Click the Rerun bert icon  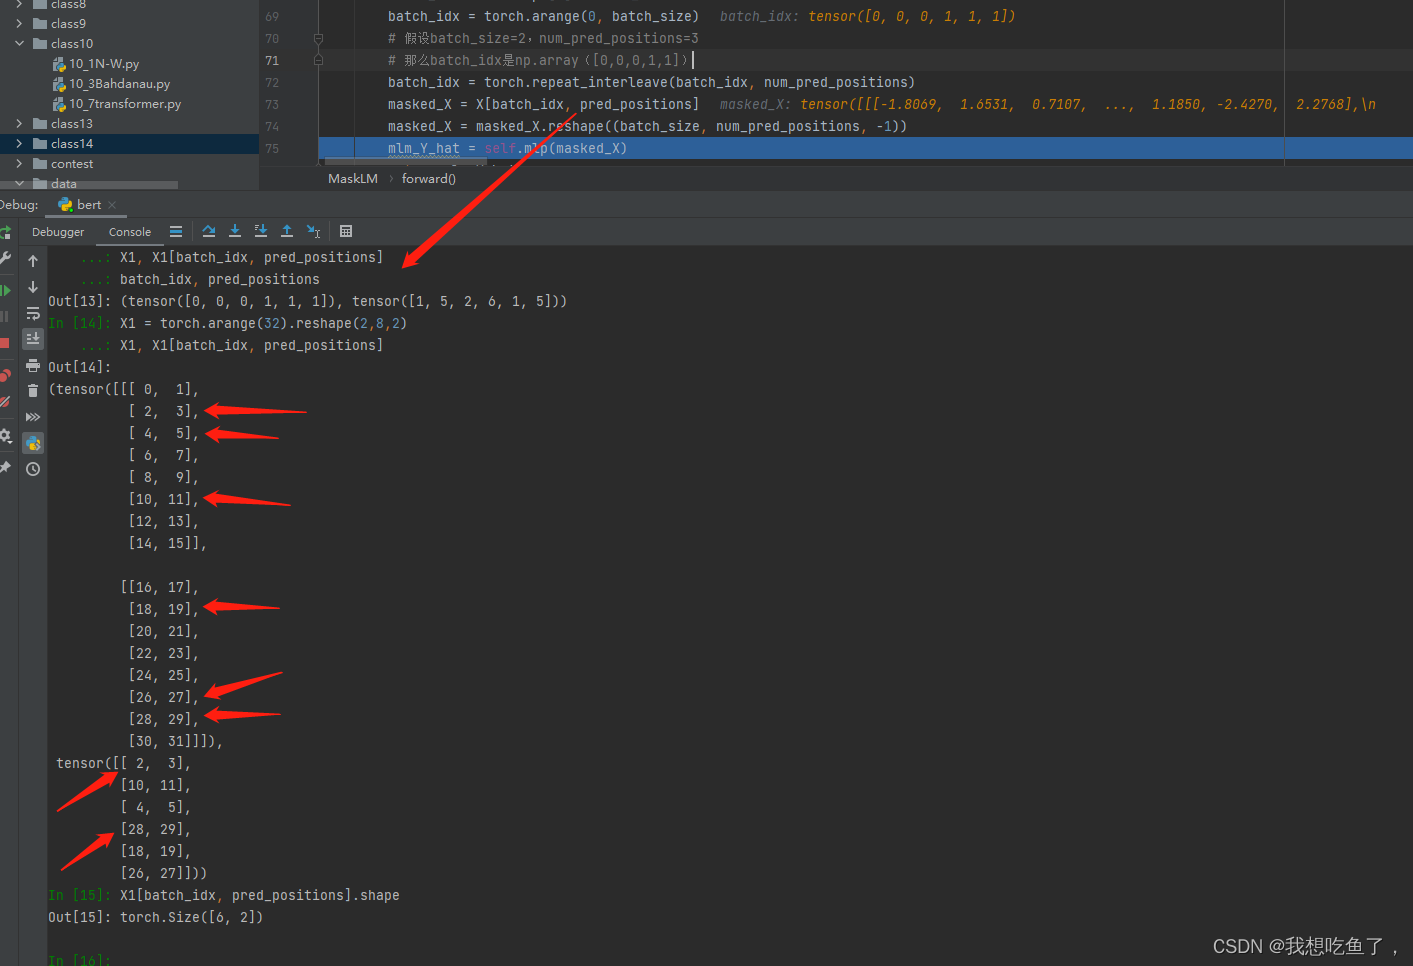coord(5,232)
